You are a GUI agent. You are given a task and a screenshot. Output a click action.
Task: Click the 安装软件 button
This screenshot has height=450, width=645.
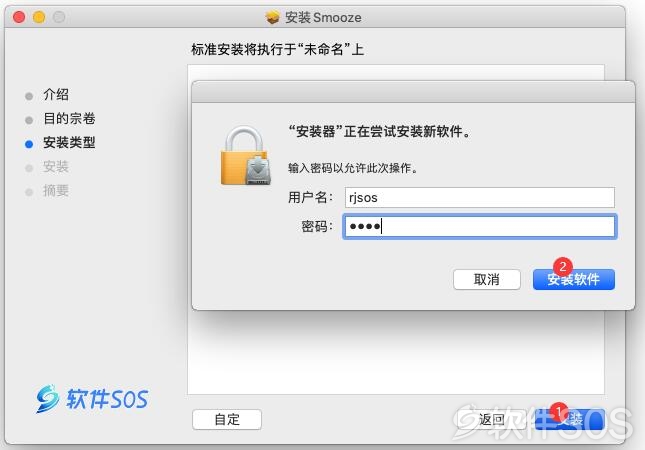pyautogui.click(x=574, y=280)
